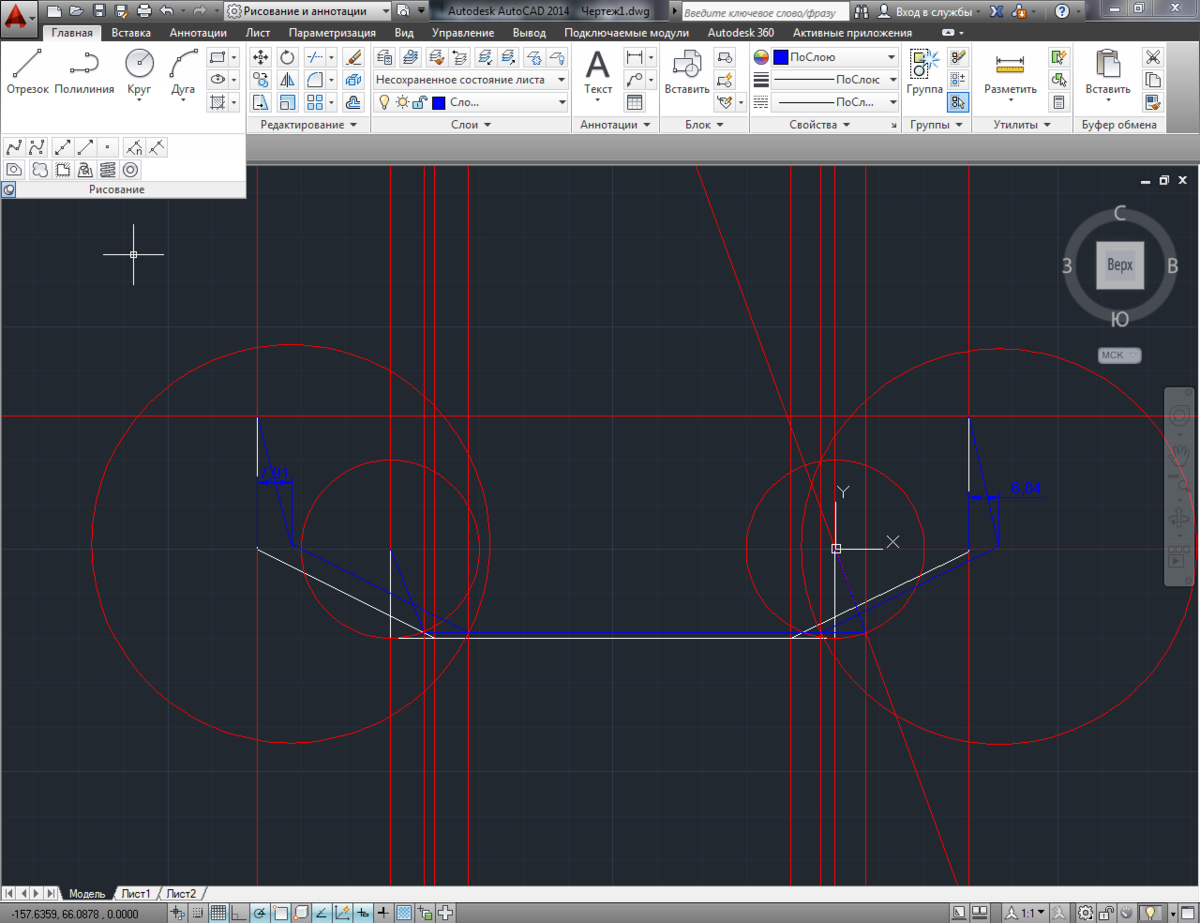Viewport: 1200px width, 923px height.
Task: Toggle grid display in status bar
Action: tap(217, 913)
